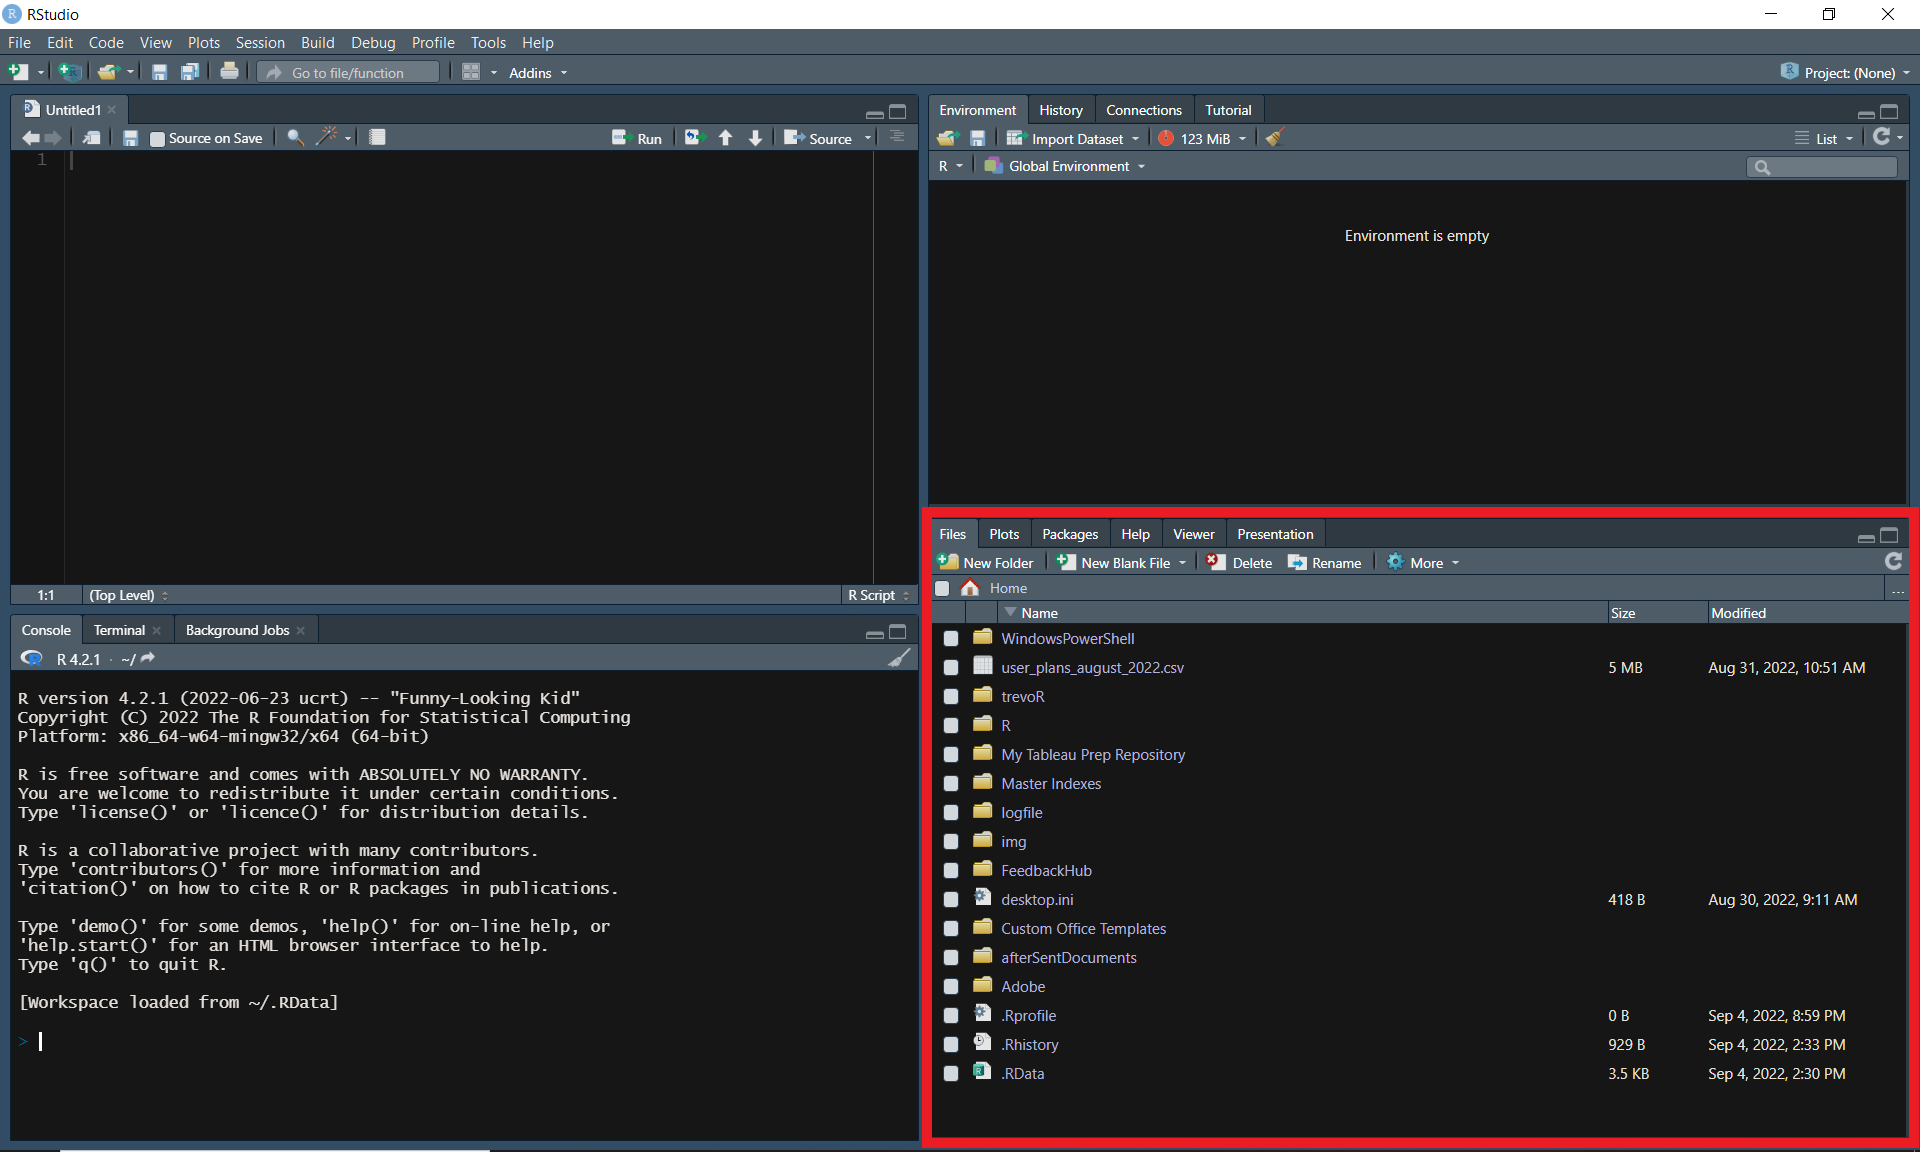Open the R Script file type selector
Screen dimensions: 1920x1152
pyautogui.click(x=879, y=595)
